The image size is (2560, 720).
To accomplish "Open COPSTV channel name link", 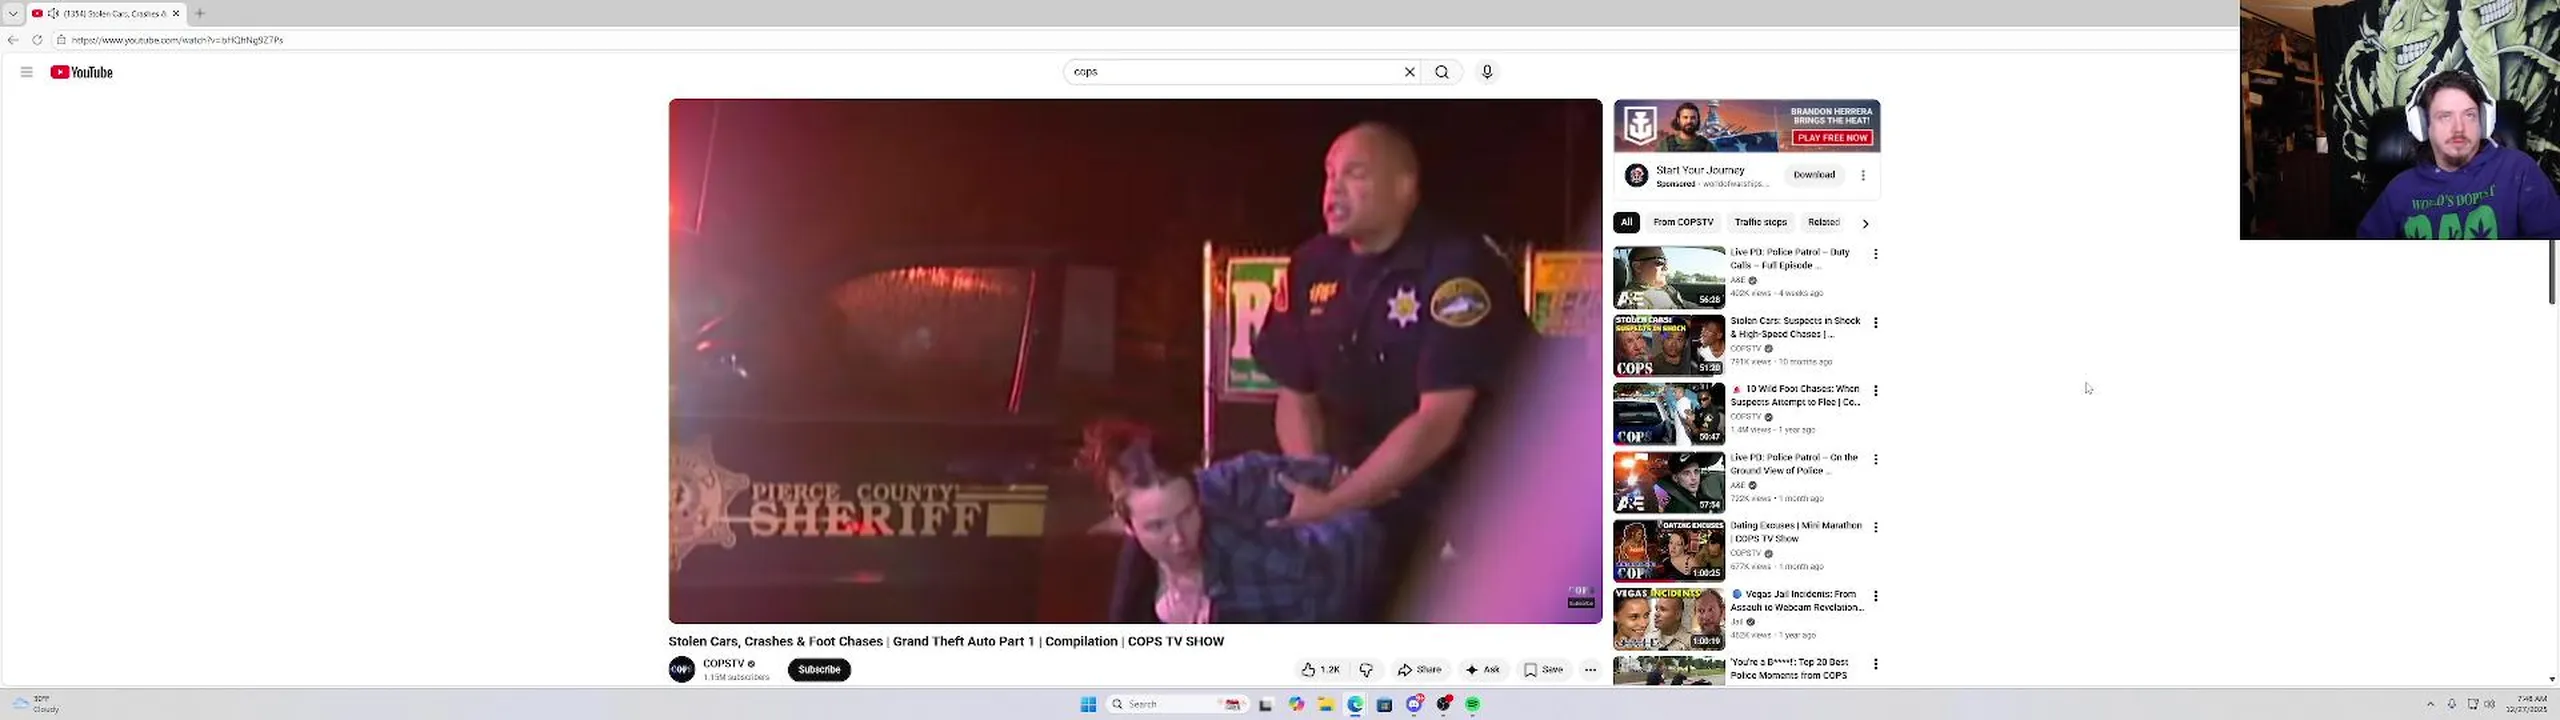I will [x=724, y=663].
